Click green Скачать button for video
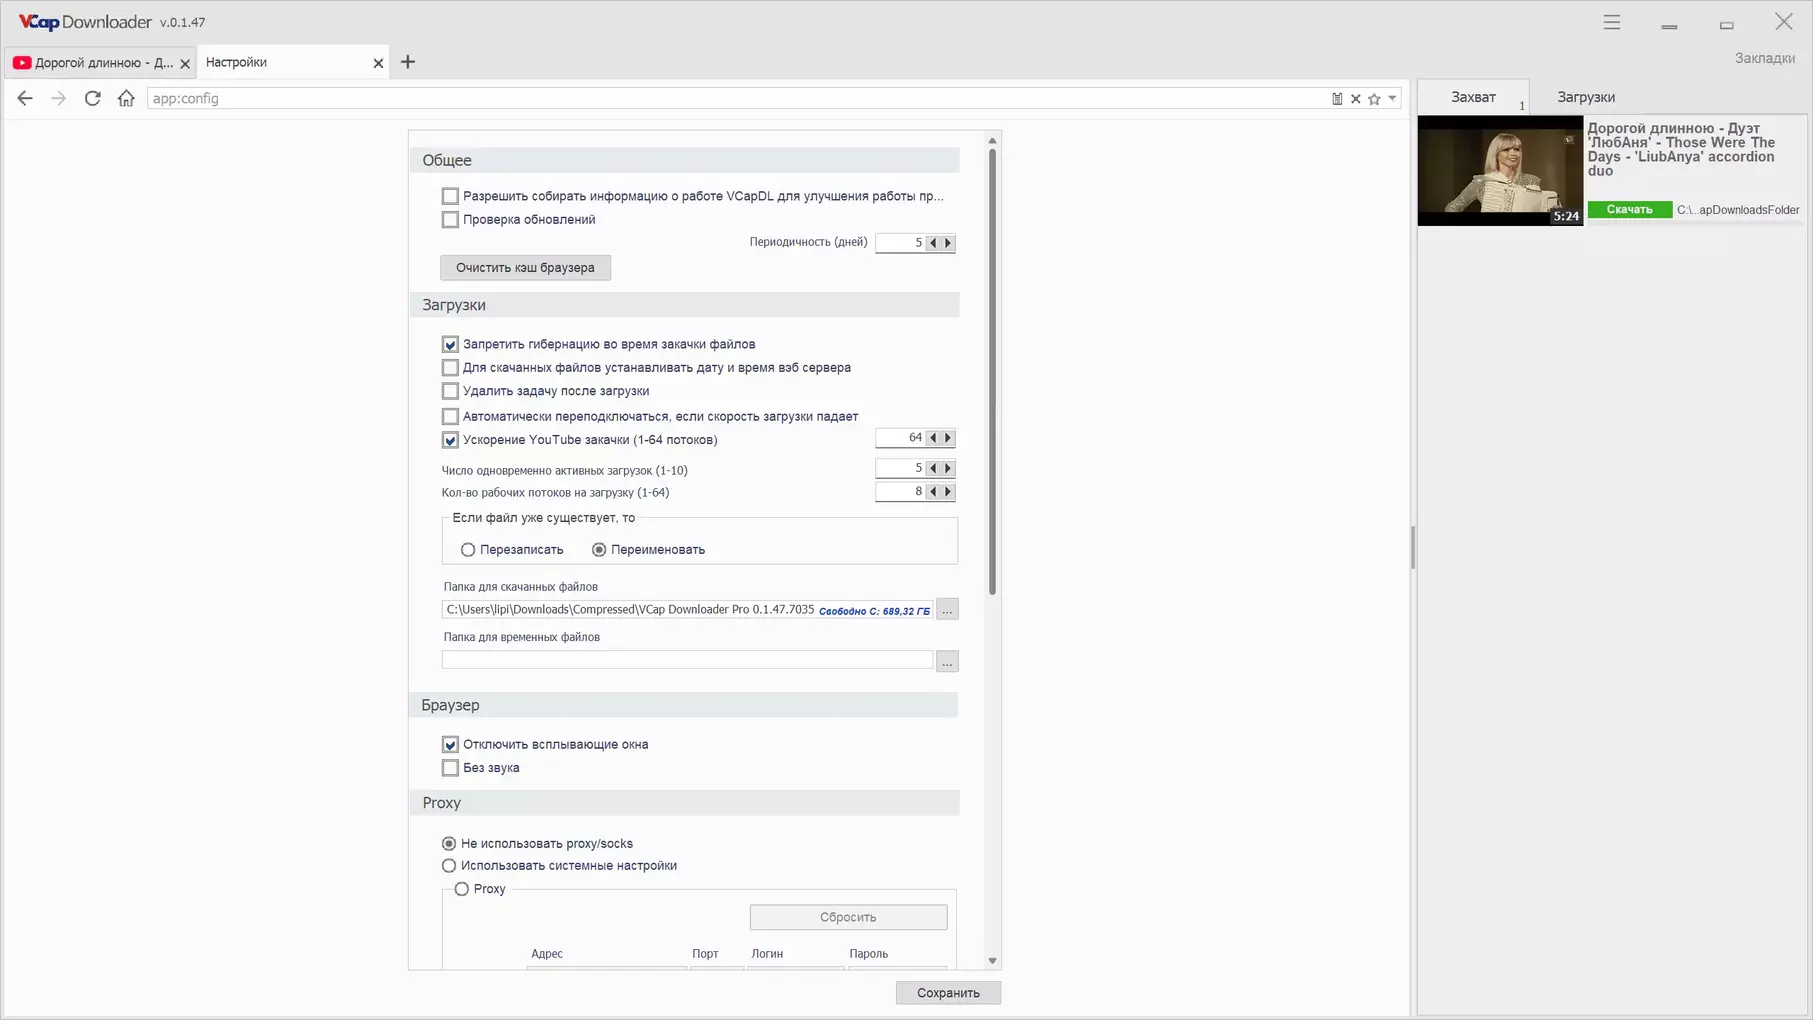This screenshot has height=1020, width=1813. point(1629,209)
